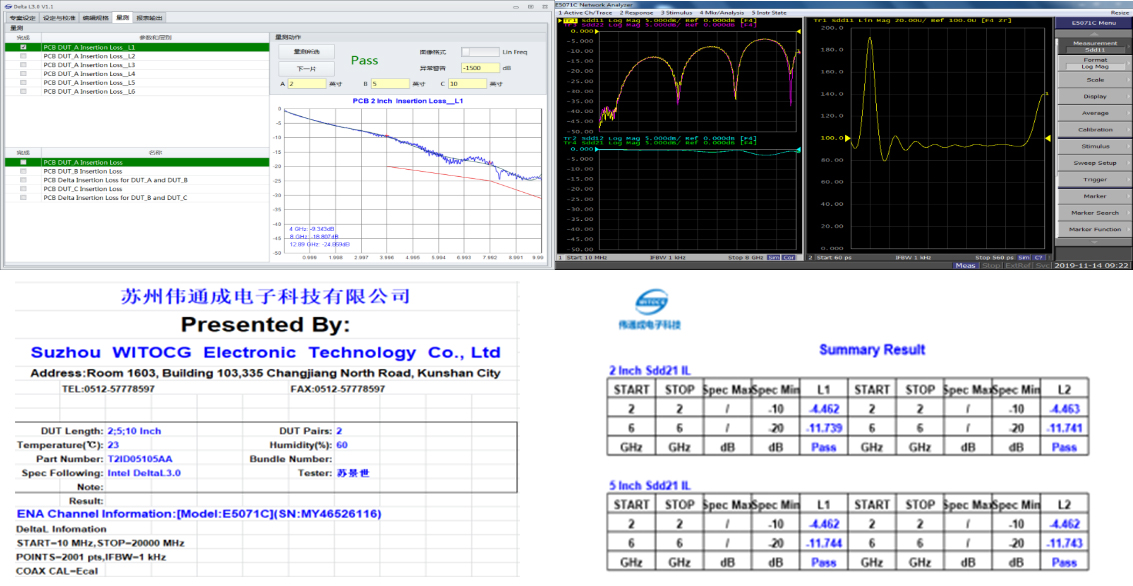Expand the Display softkey menu
The image size is (1133, 586).
(1095, 96)
